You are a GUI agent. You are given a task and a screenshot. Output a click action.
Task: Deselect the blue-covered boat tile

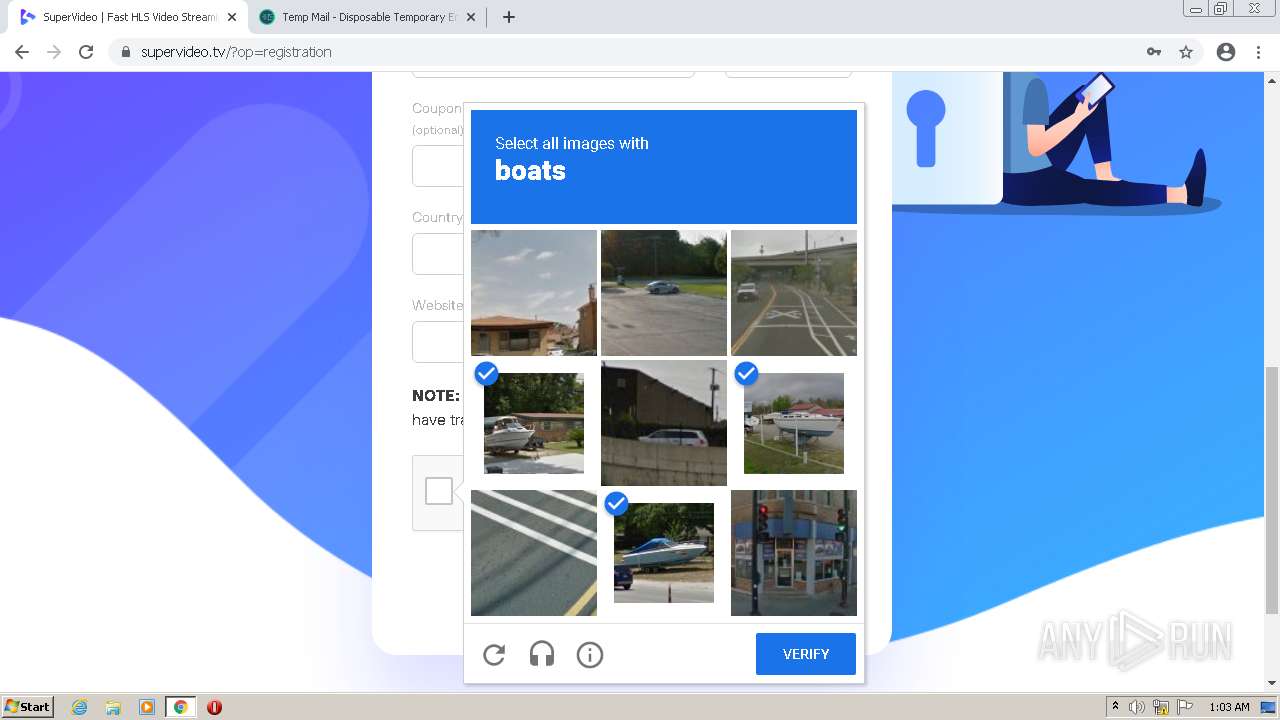[664, 553]
